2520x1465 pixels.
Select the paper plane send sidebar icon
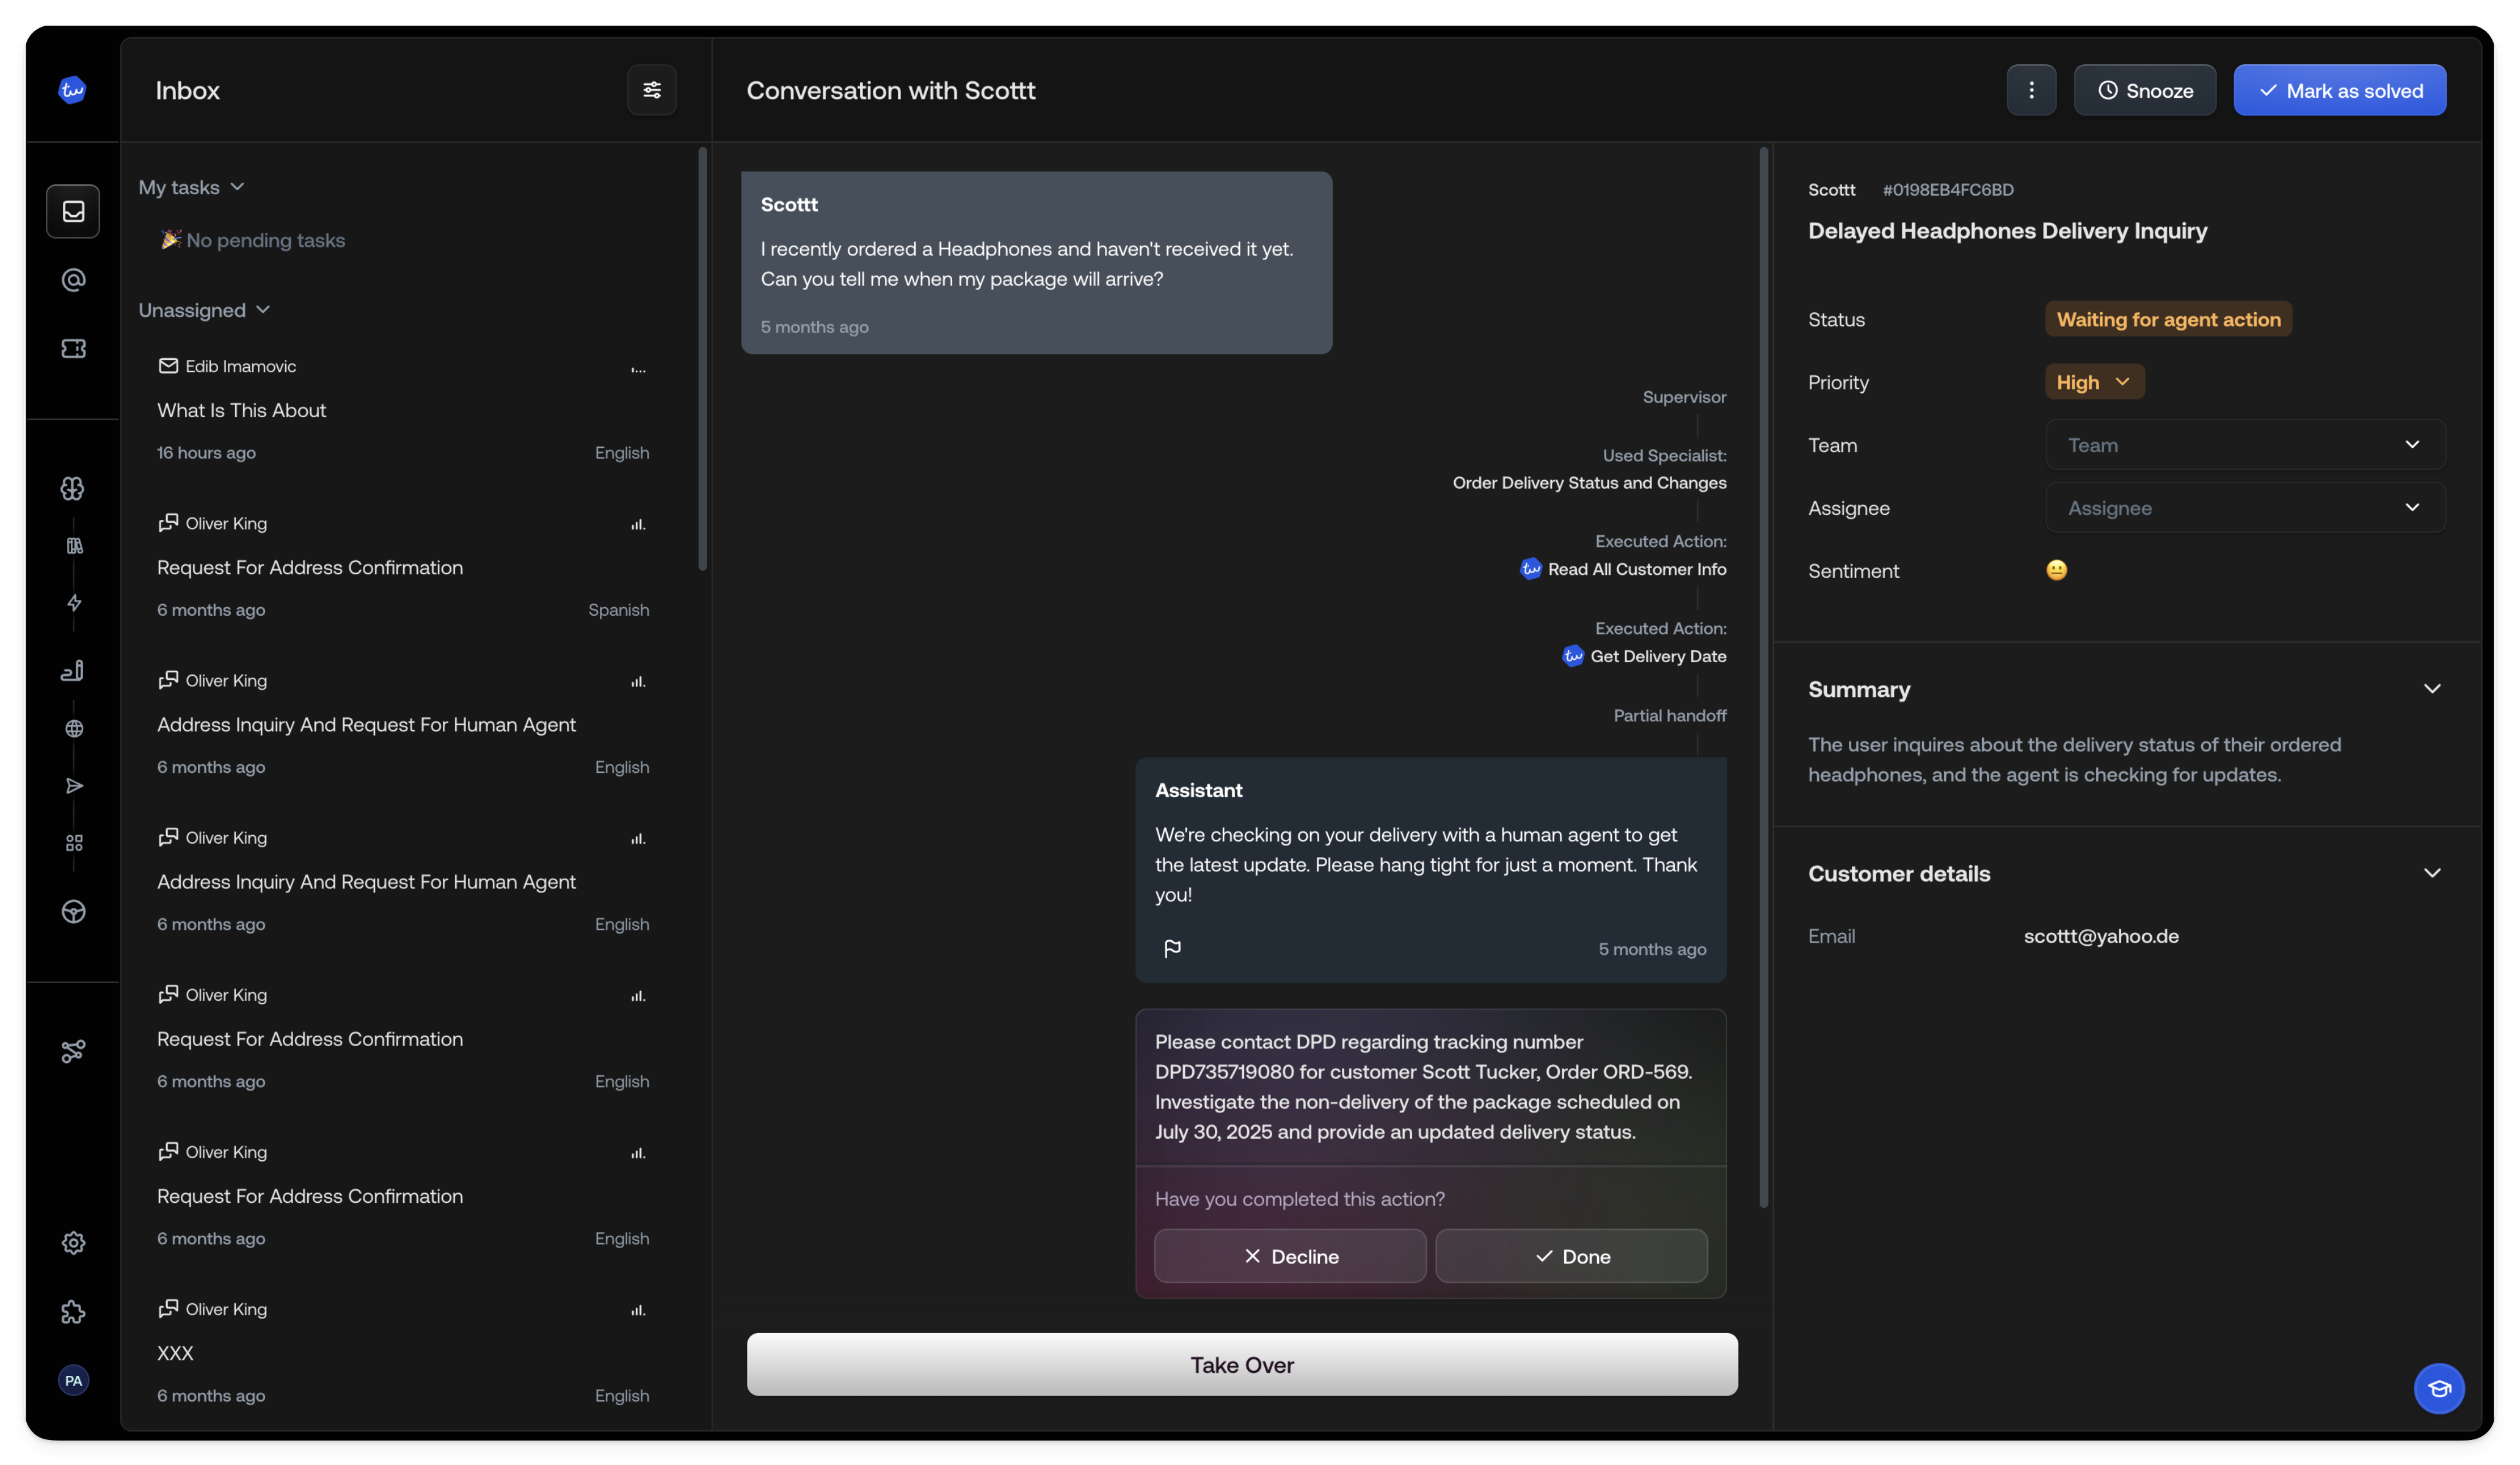(73, 786)
